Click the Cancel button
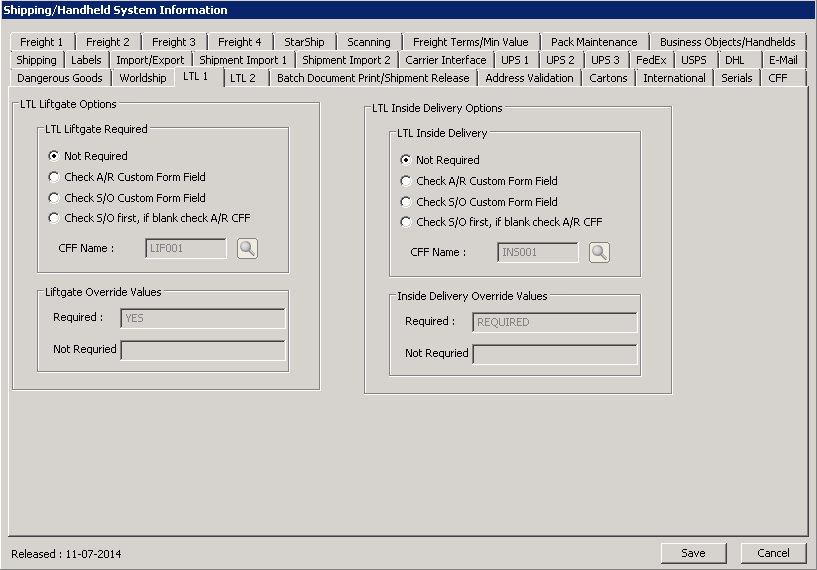Image resolution: width=817 pixels, height=570 pixels. pyautogui.click(x=773, y=553)
